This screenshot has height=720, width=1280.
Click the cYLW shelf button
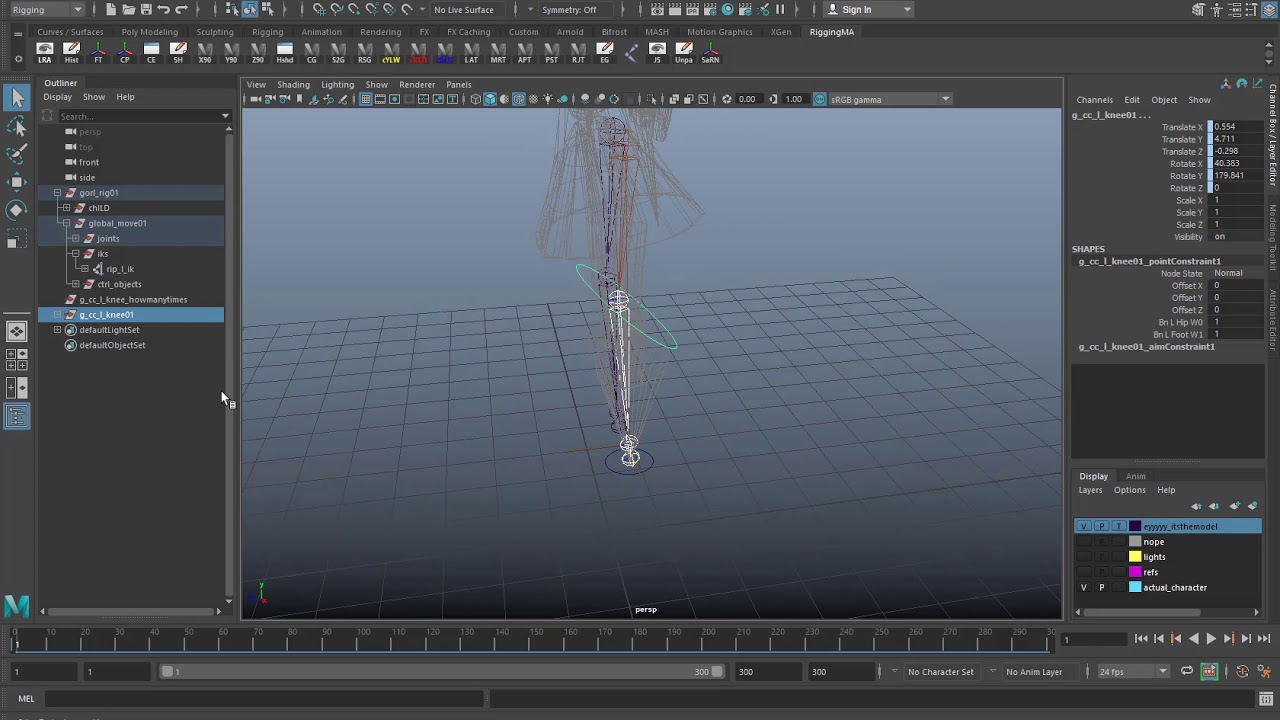391,53
